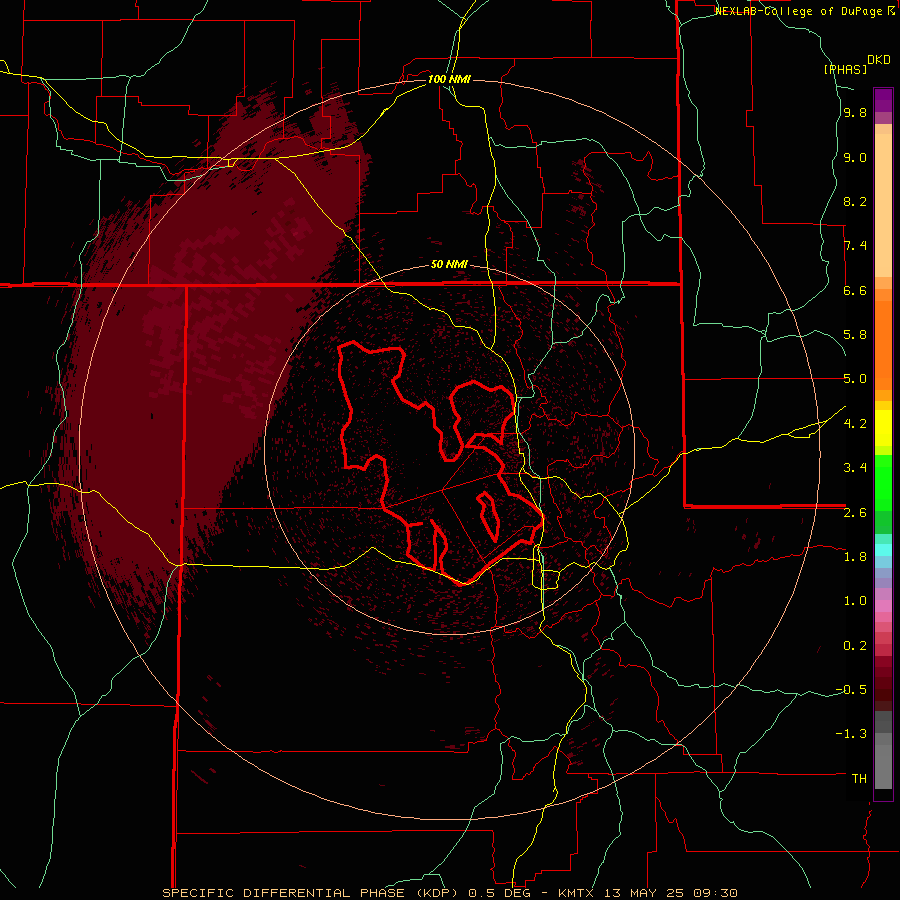Viewport: 900px width, 900px height.
Task: Select the 9.0 scale value
Action: tap(855, 157)
